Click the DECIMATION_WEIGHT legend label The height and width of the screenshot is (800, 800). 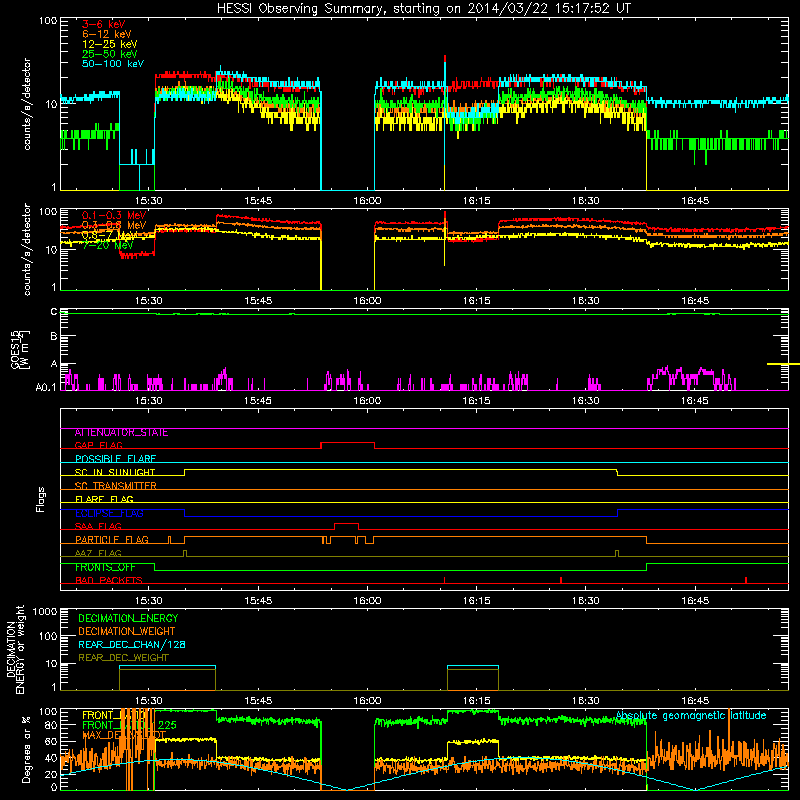click(127, 632)
